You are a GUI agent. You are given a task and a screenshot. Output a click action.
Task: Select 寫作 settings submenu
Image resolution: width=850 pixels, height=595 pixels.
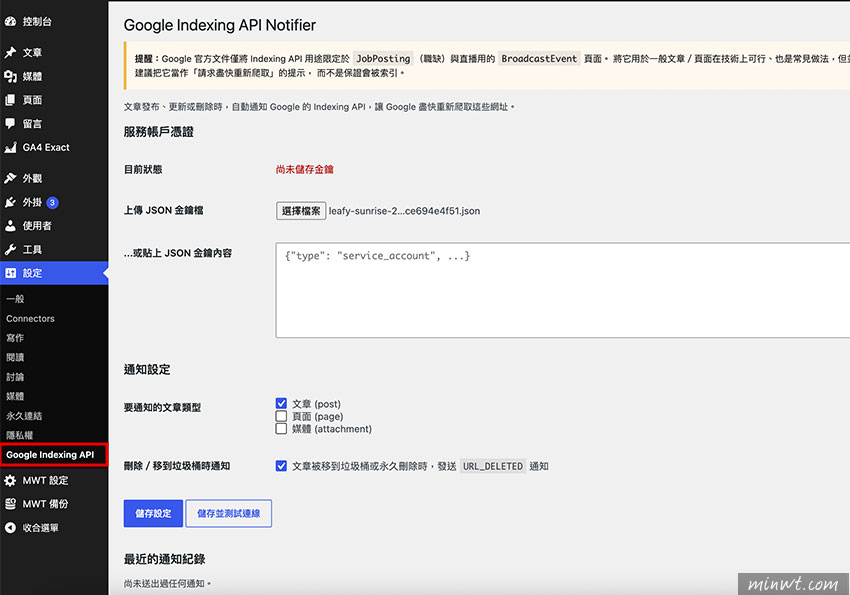coord(15,338)
